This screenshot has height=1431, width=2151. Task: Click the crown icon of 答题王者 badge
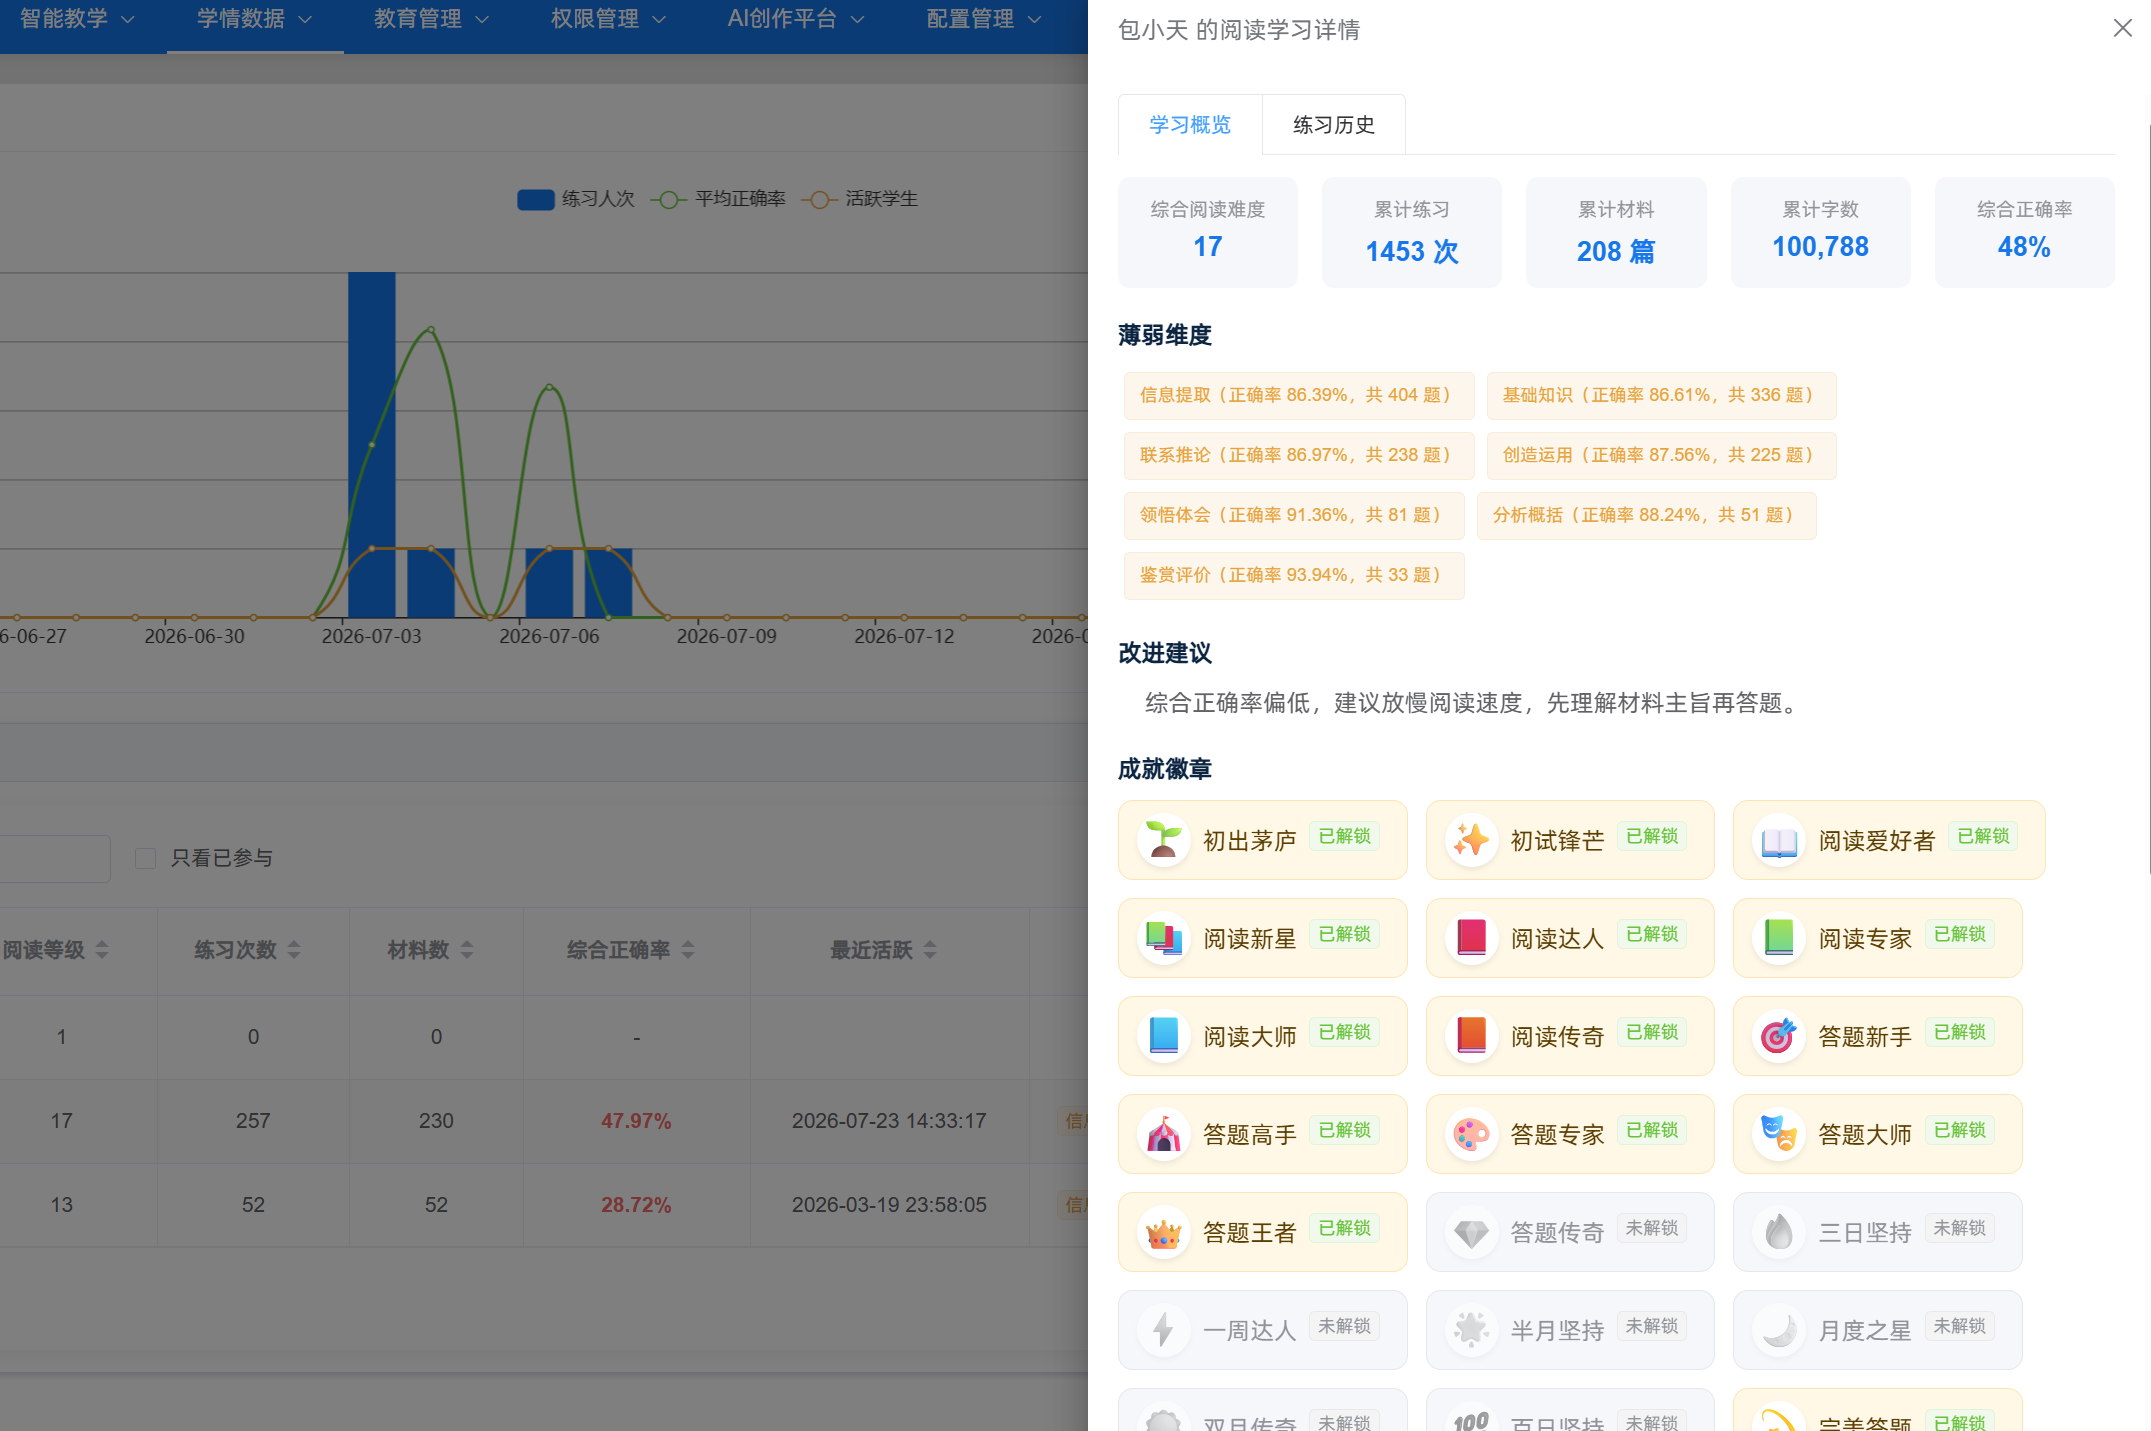(1163, 1232)
